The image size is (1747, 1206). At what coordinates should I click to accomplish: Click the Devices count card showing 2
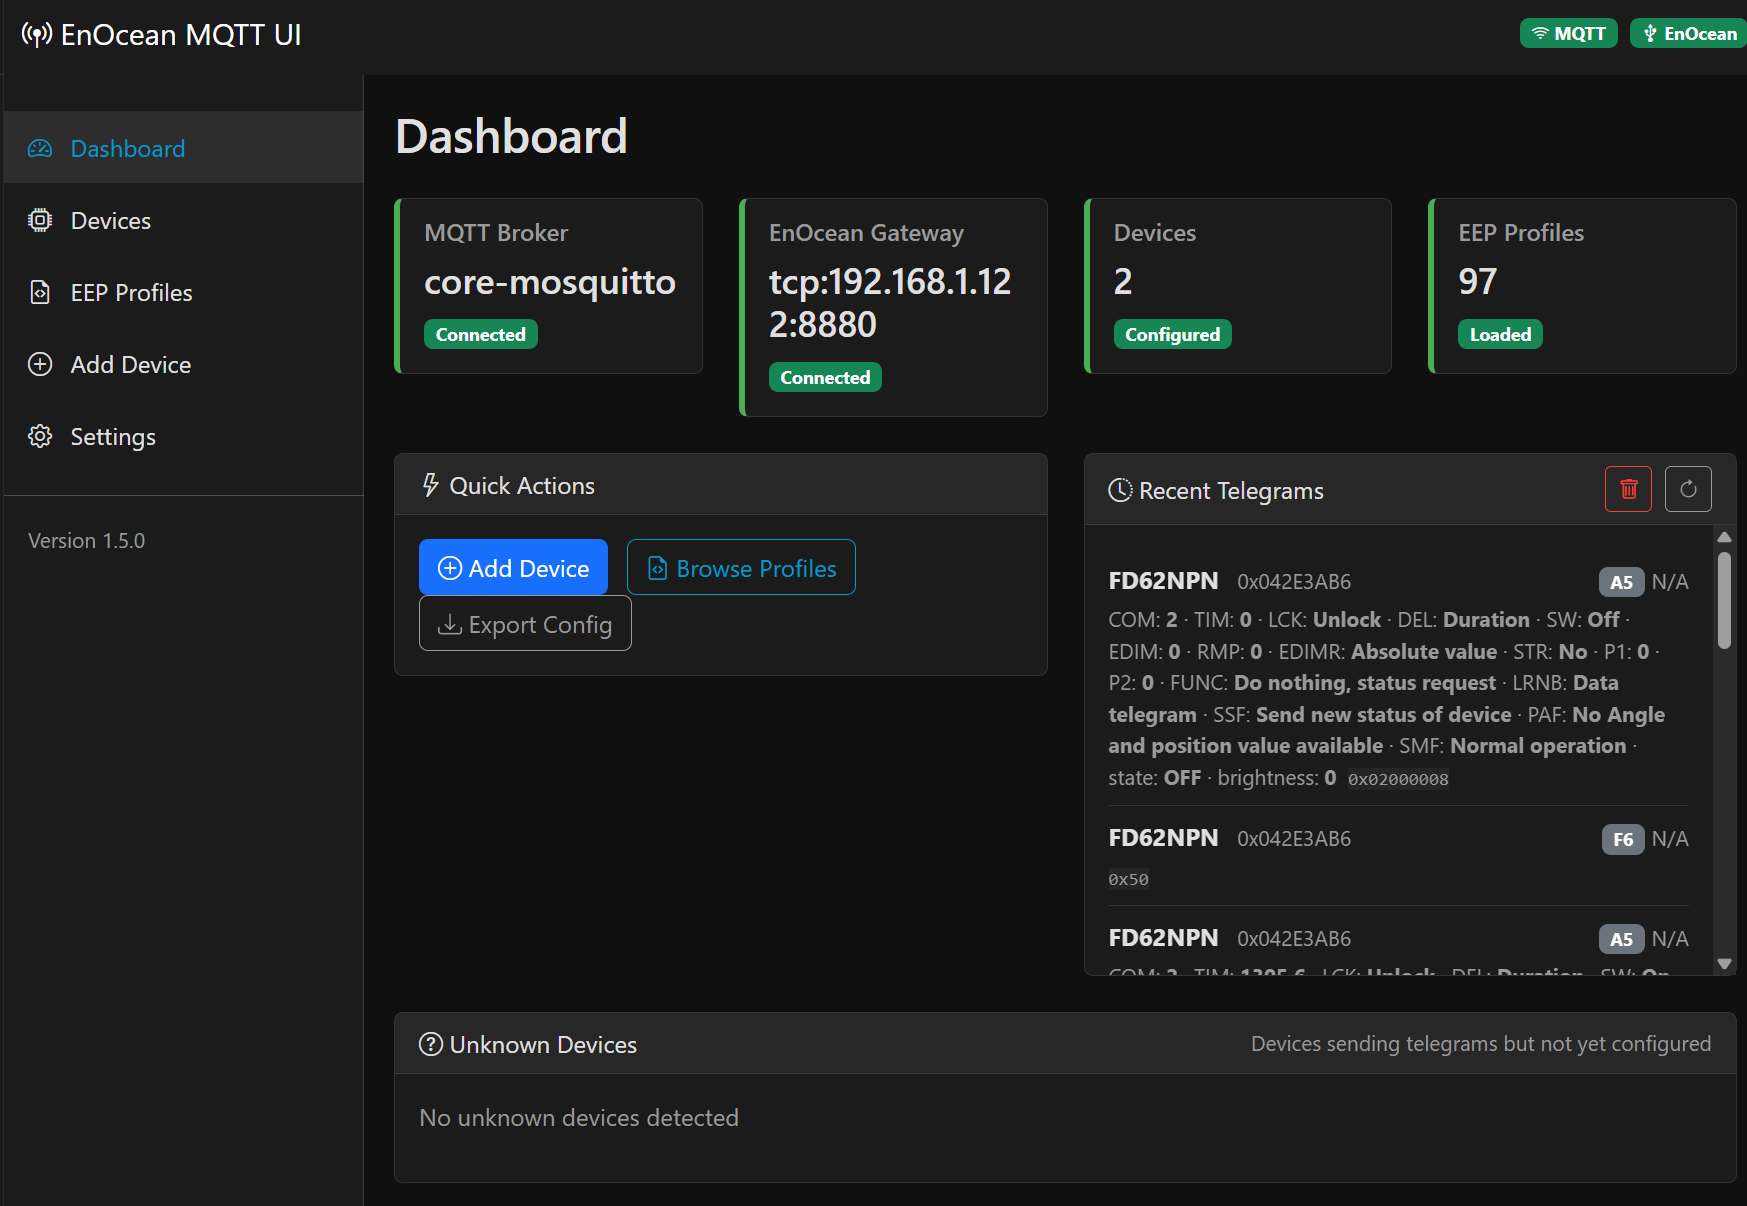[1238, 286]
